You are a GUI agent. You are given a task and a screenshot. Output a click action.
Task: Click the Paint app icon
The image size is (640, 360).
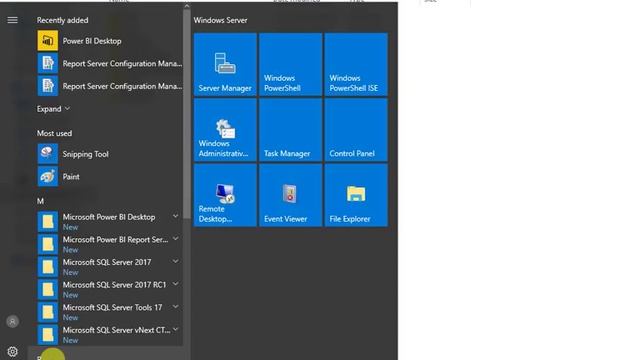pyautogui.click(x=48, y=177)
